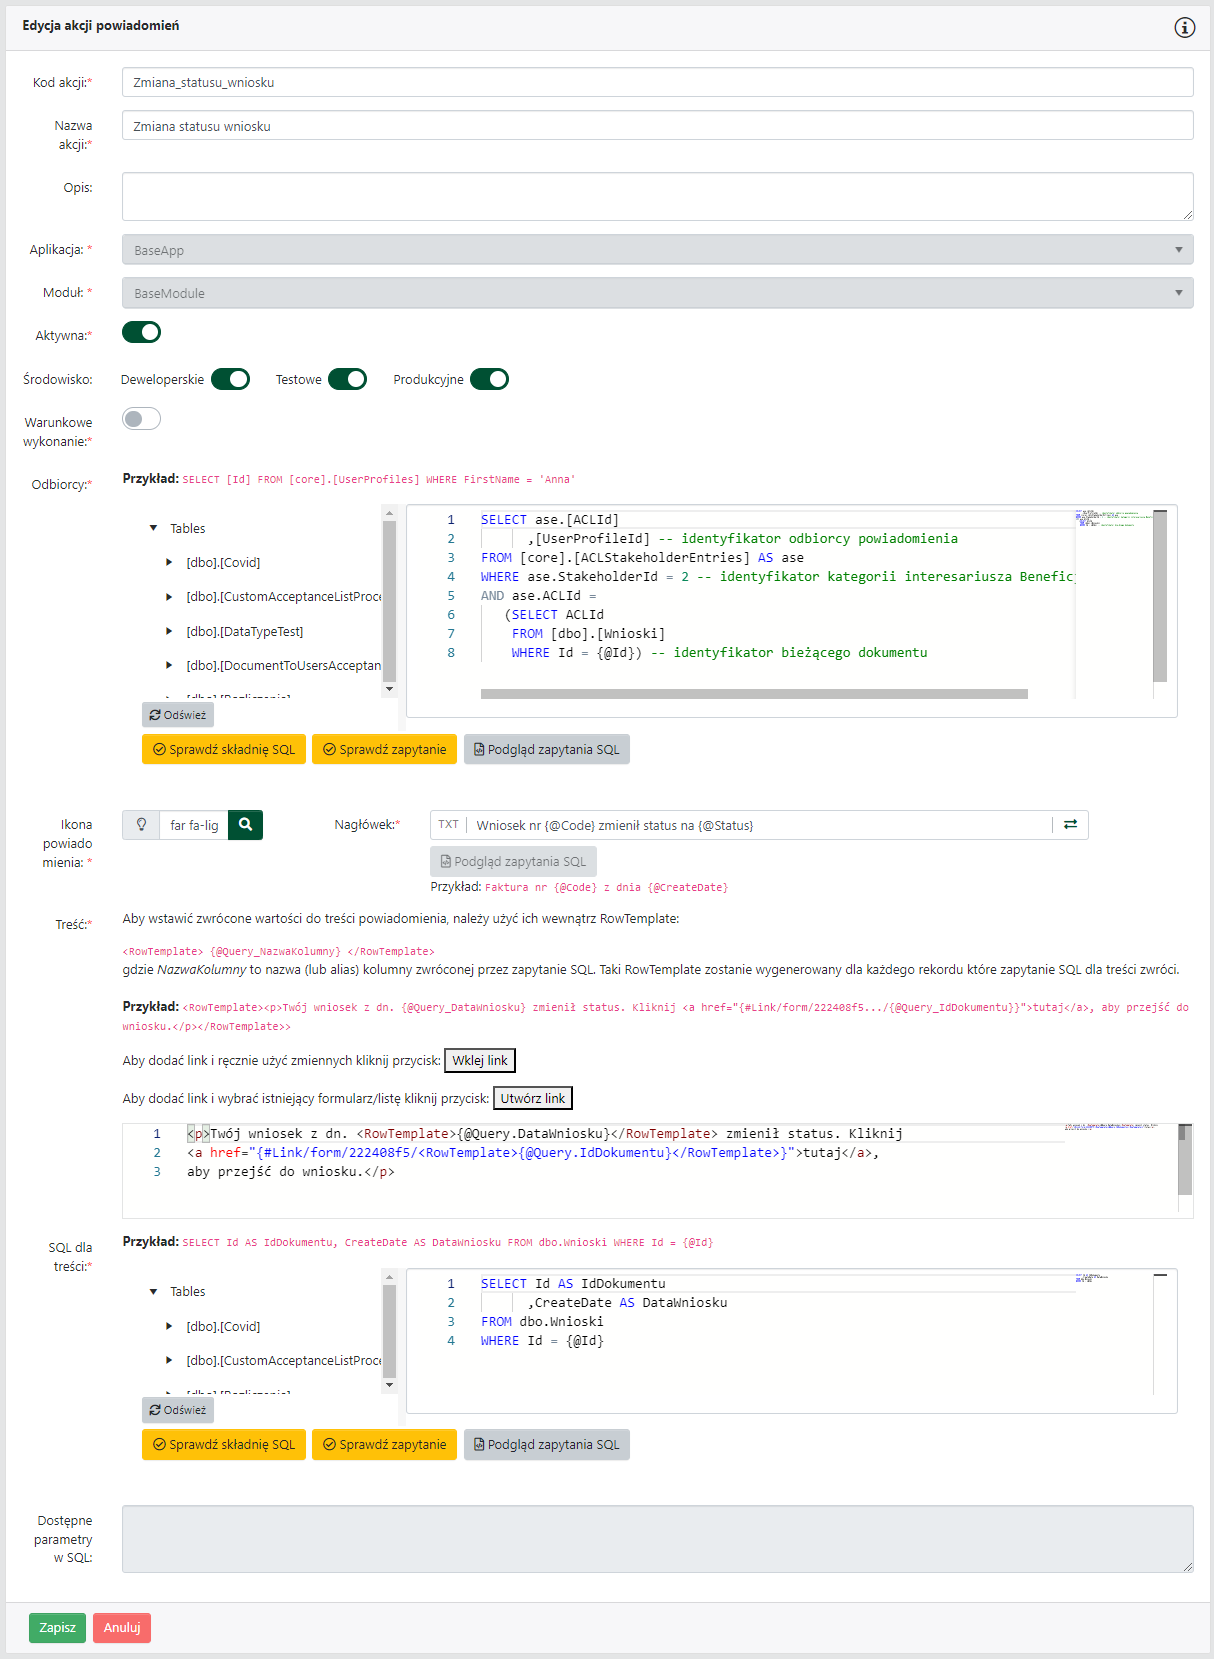Click the Zapisz button

(57, 1628)
